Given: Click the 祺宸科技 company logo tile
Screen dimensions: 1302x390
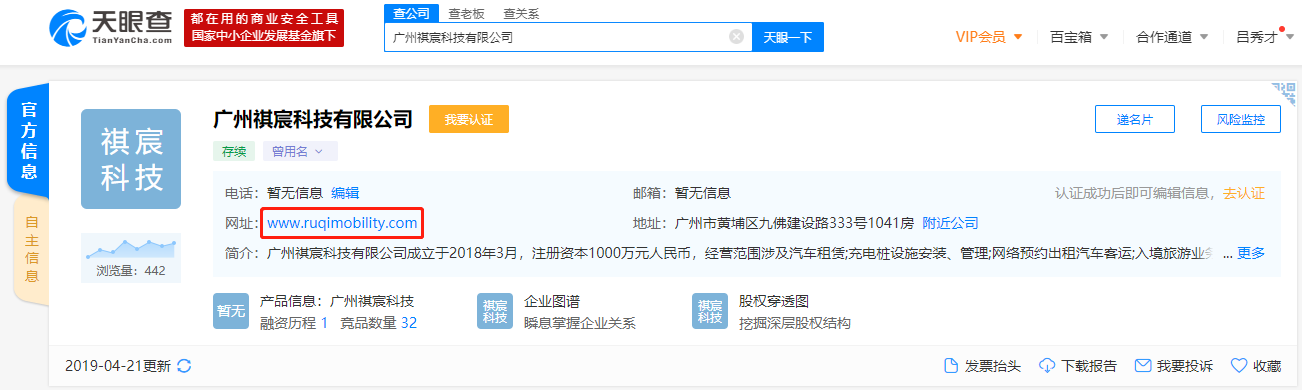Looking at the screenshot, I should click(131, 159).
